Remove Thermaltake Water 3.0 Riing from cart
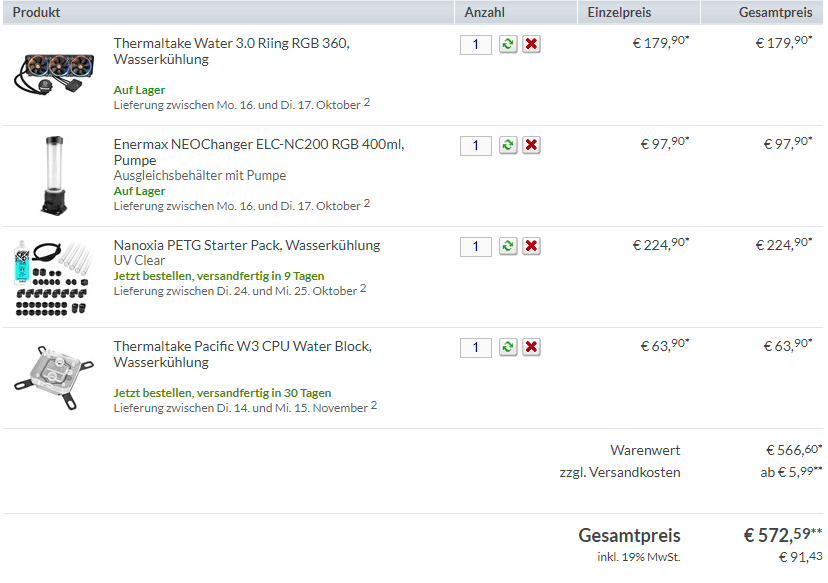This screenshot has width=828, height=583. (531, 44)
